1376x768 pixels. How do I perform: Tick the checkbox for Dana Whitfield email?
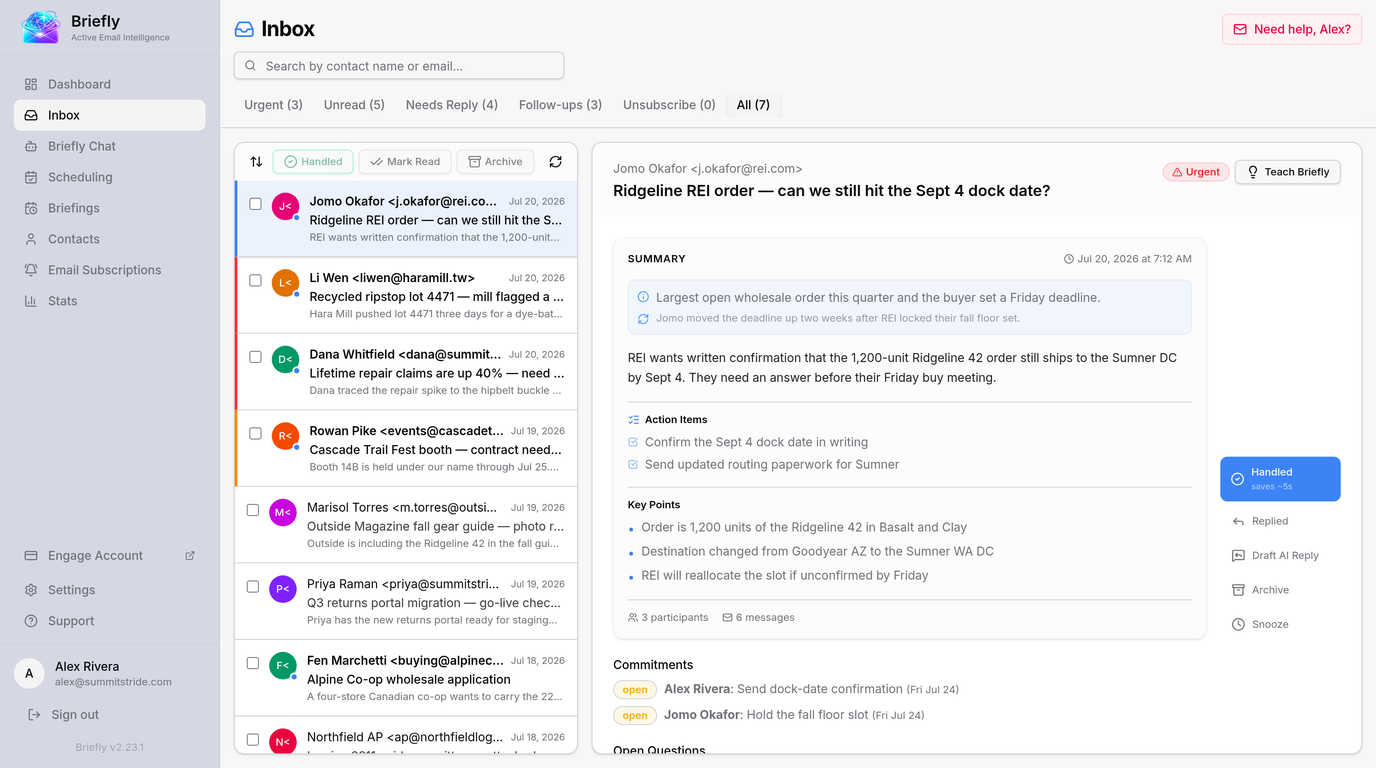click(255, 357)
